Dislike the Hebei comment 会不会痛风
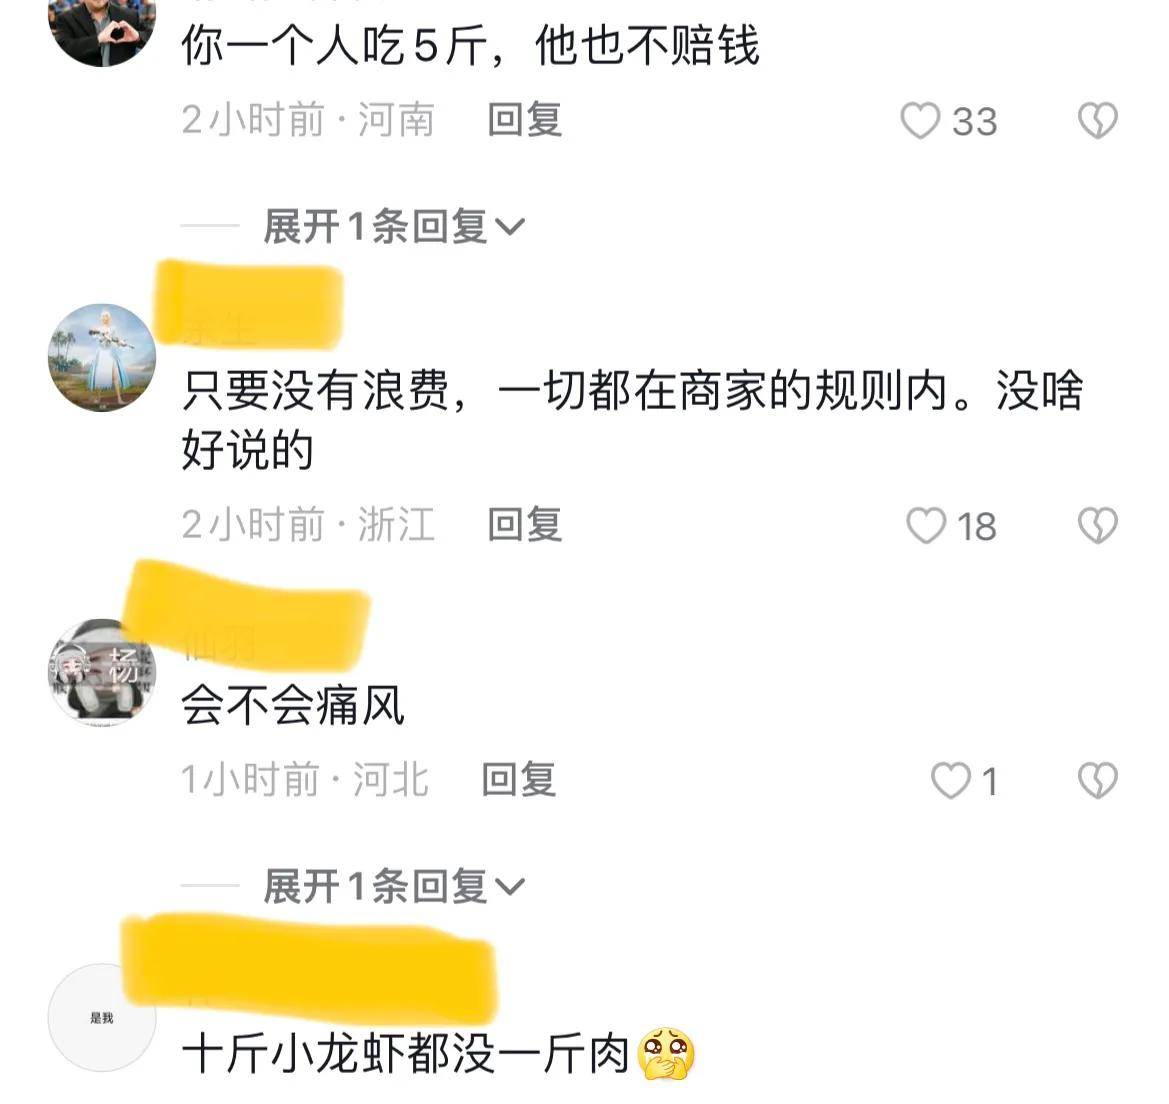This screenshot has width=1169, height=1104. [1097, 780]
